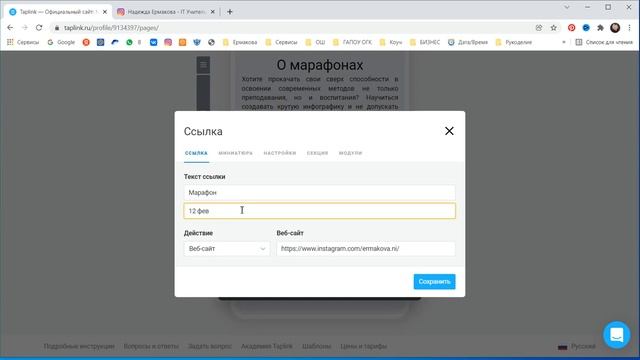Image resolution: width=640 pixels, height=360 pixels.
Task: Save the link with the Сохранить button
Action: (434, 282)
